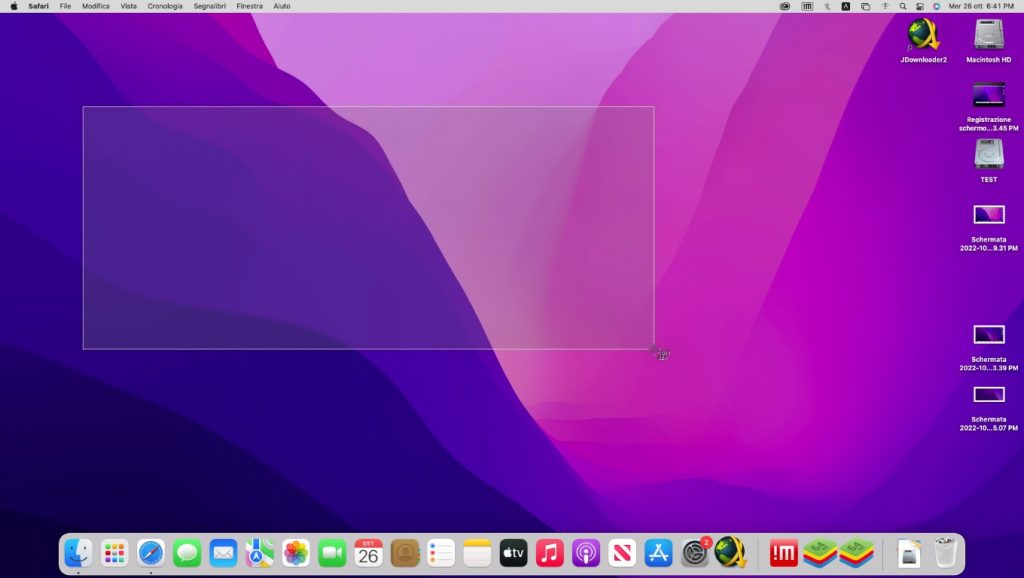
Task: Open the Trash in the Dock
Action: tap(945, 552)
